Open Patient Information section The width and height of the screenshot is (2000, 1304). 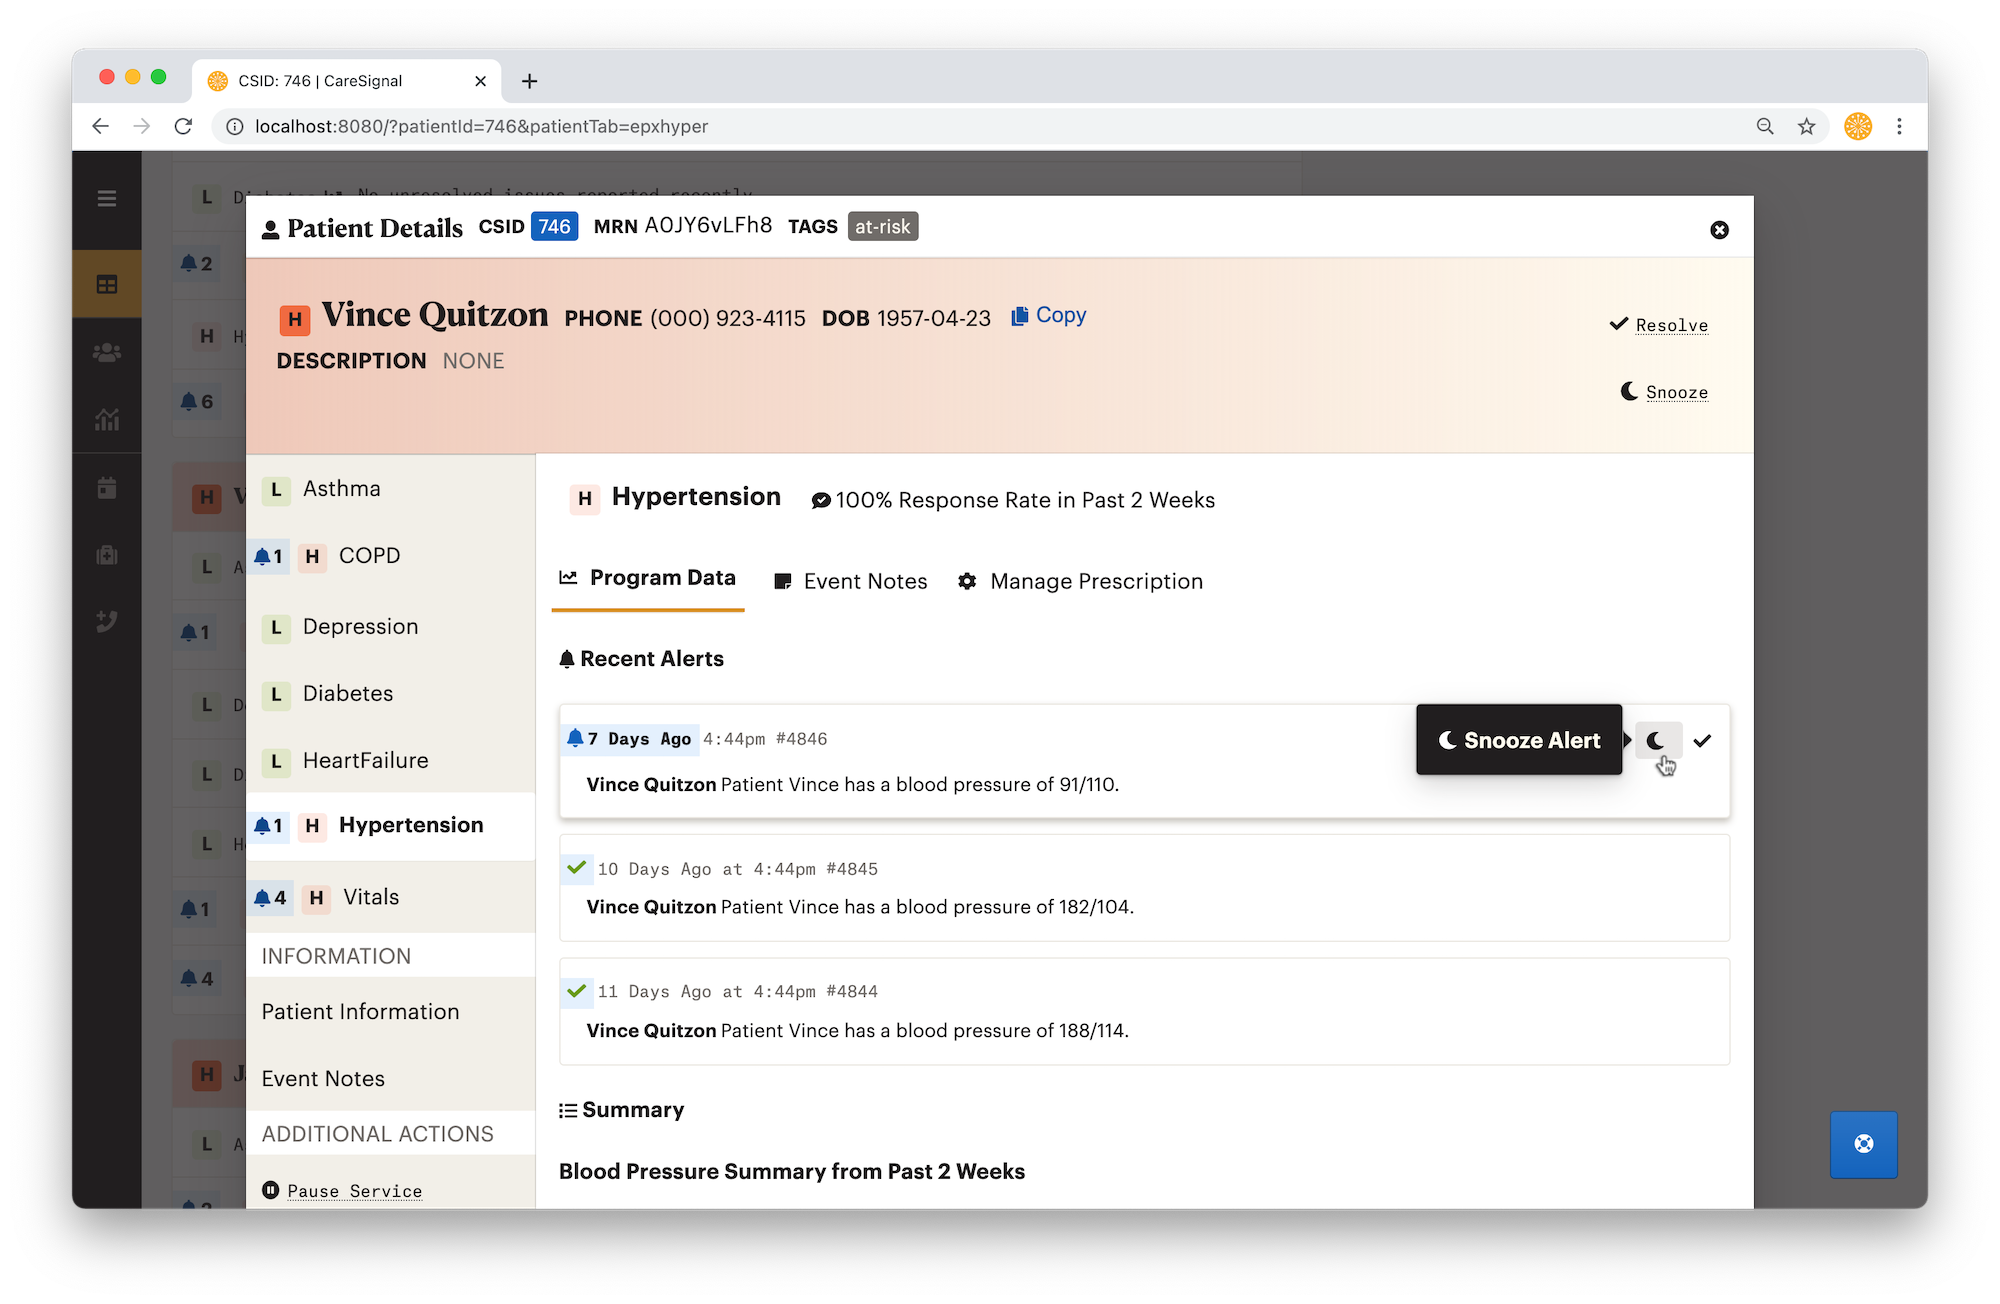tap(360, 1012)
